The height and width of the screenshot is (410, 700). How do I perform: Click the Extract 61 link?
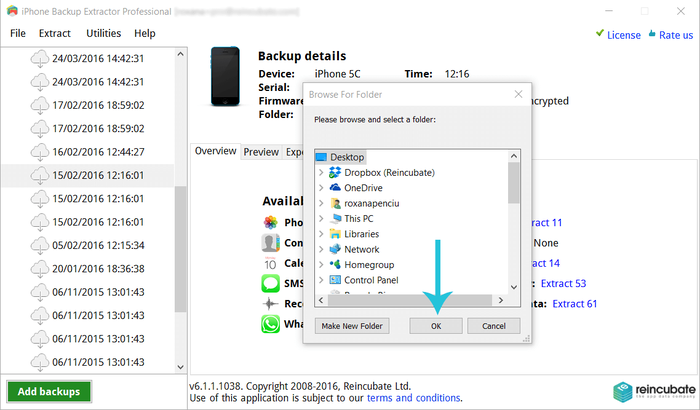point(575,304)
